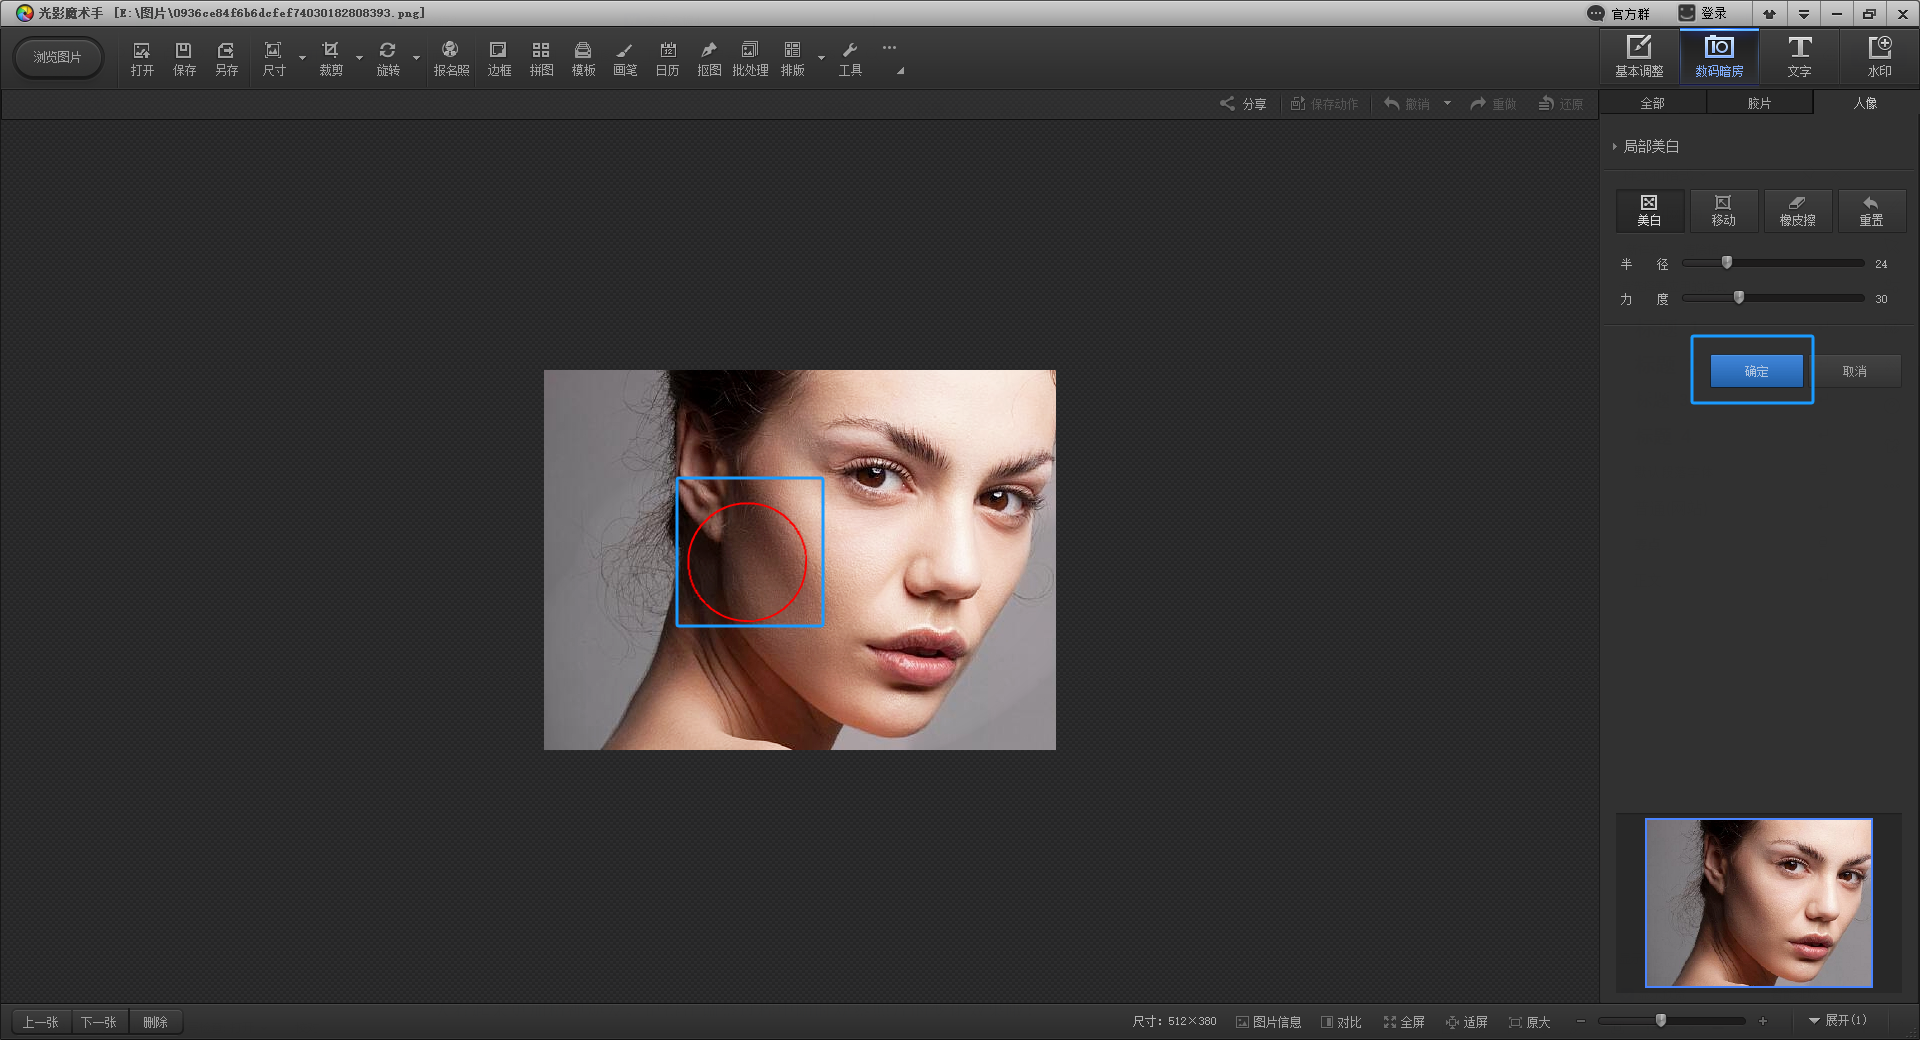Select the 橡皮擦 (Eraser) mode
The image size is (1920, 1040).
click(1797, 211)
